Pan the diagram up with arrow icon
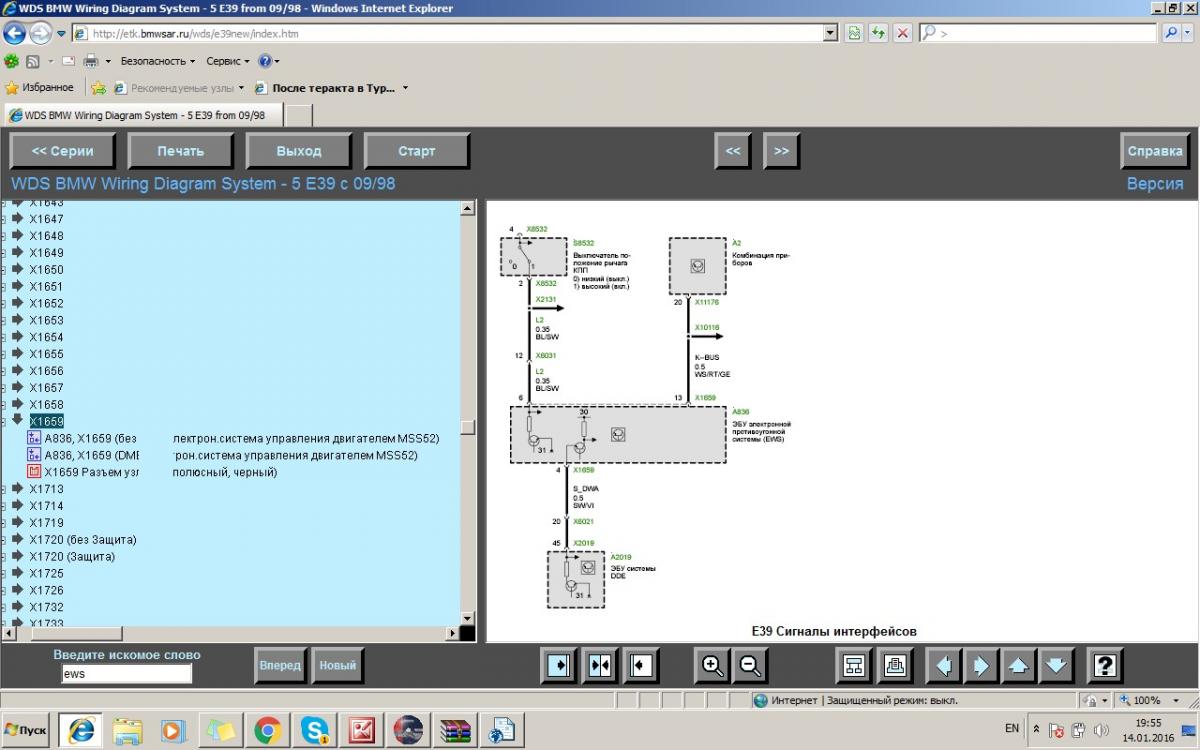The width and height of the screenshot is (1200, 750). 1018,665
